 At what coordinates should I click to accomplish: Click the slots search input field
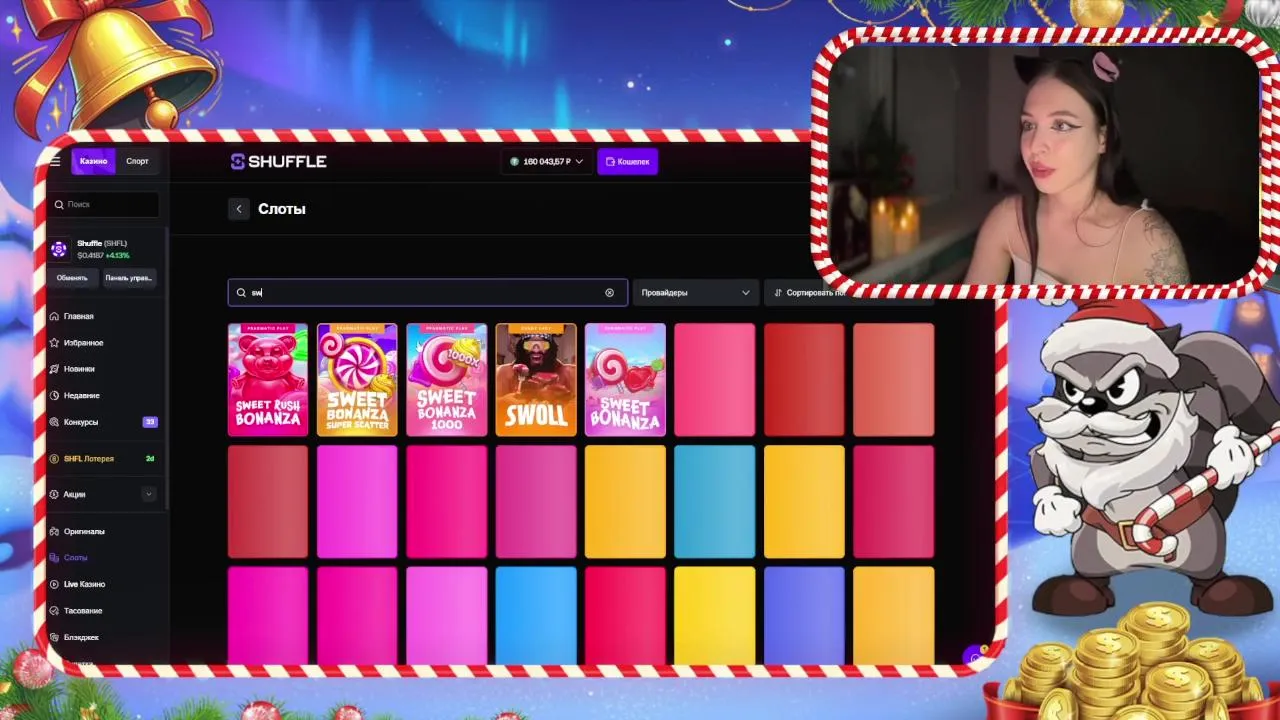[428, 292]
